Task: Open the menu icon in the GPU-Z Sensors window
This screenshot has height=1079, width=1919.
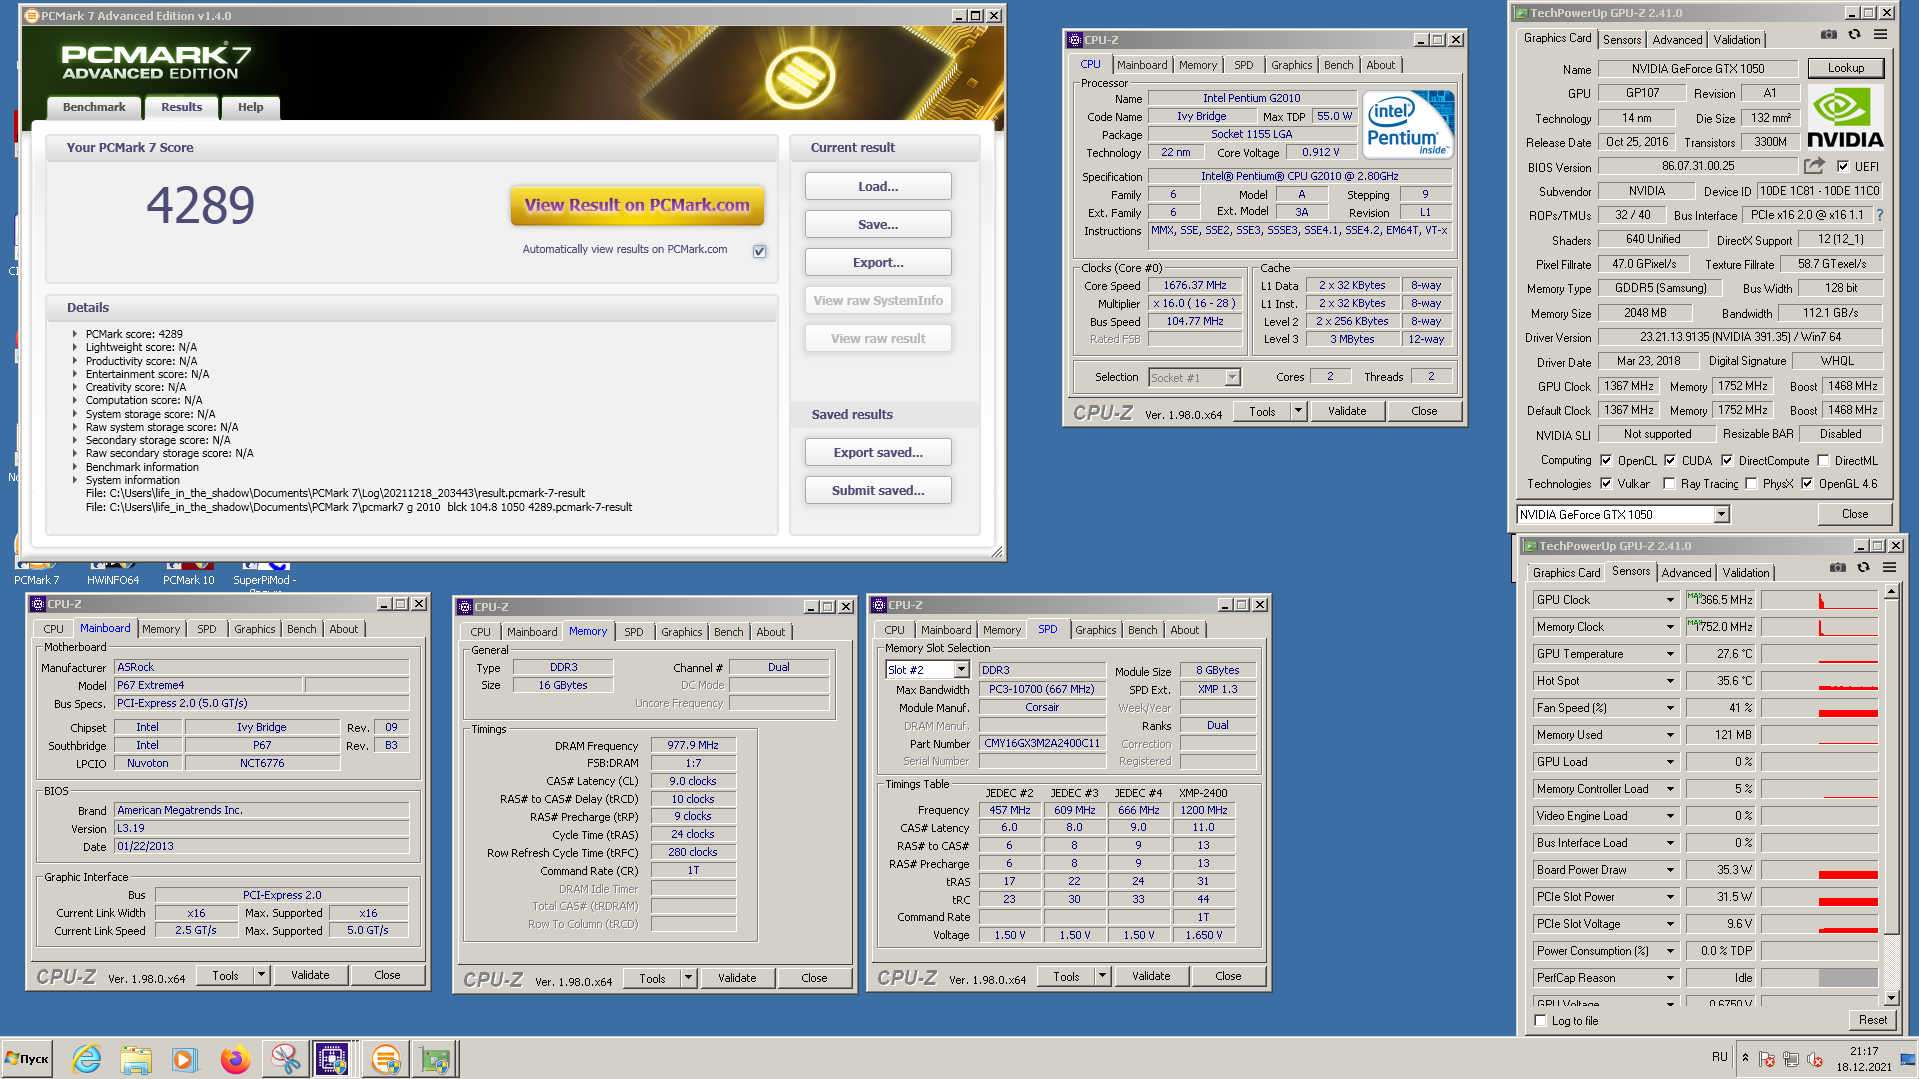Action: coord(1889,568)
